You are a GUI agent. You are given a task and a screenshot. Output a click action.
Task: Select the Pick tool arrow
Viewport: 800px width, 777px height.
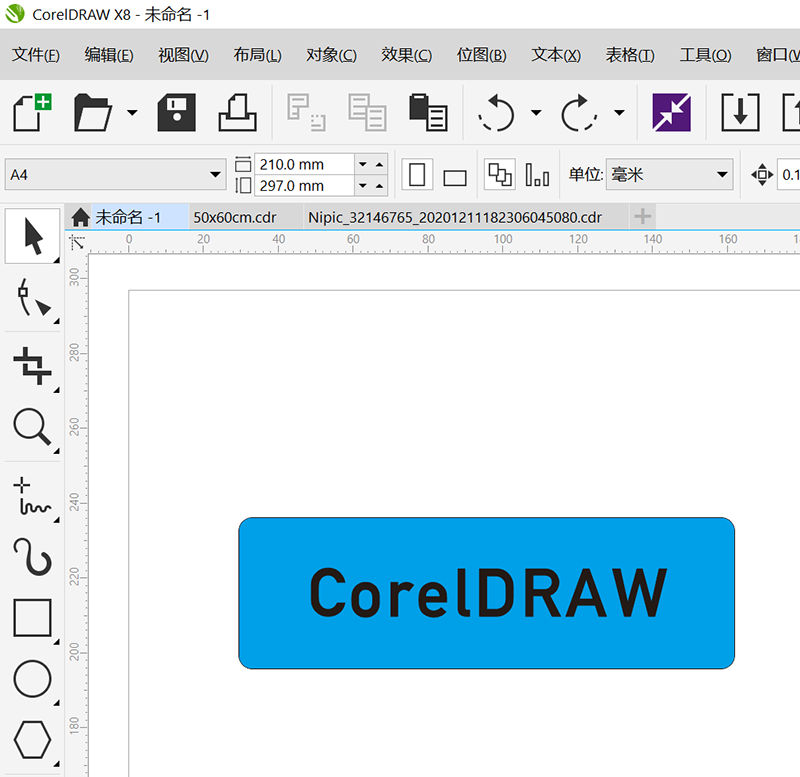click(x=33, y=237)
